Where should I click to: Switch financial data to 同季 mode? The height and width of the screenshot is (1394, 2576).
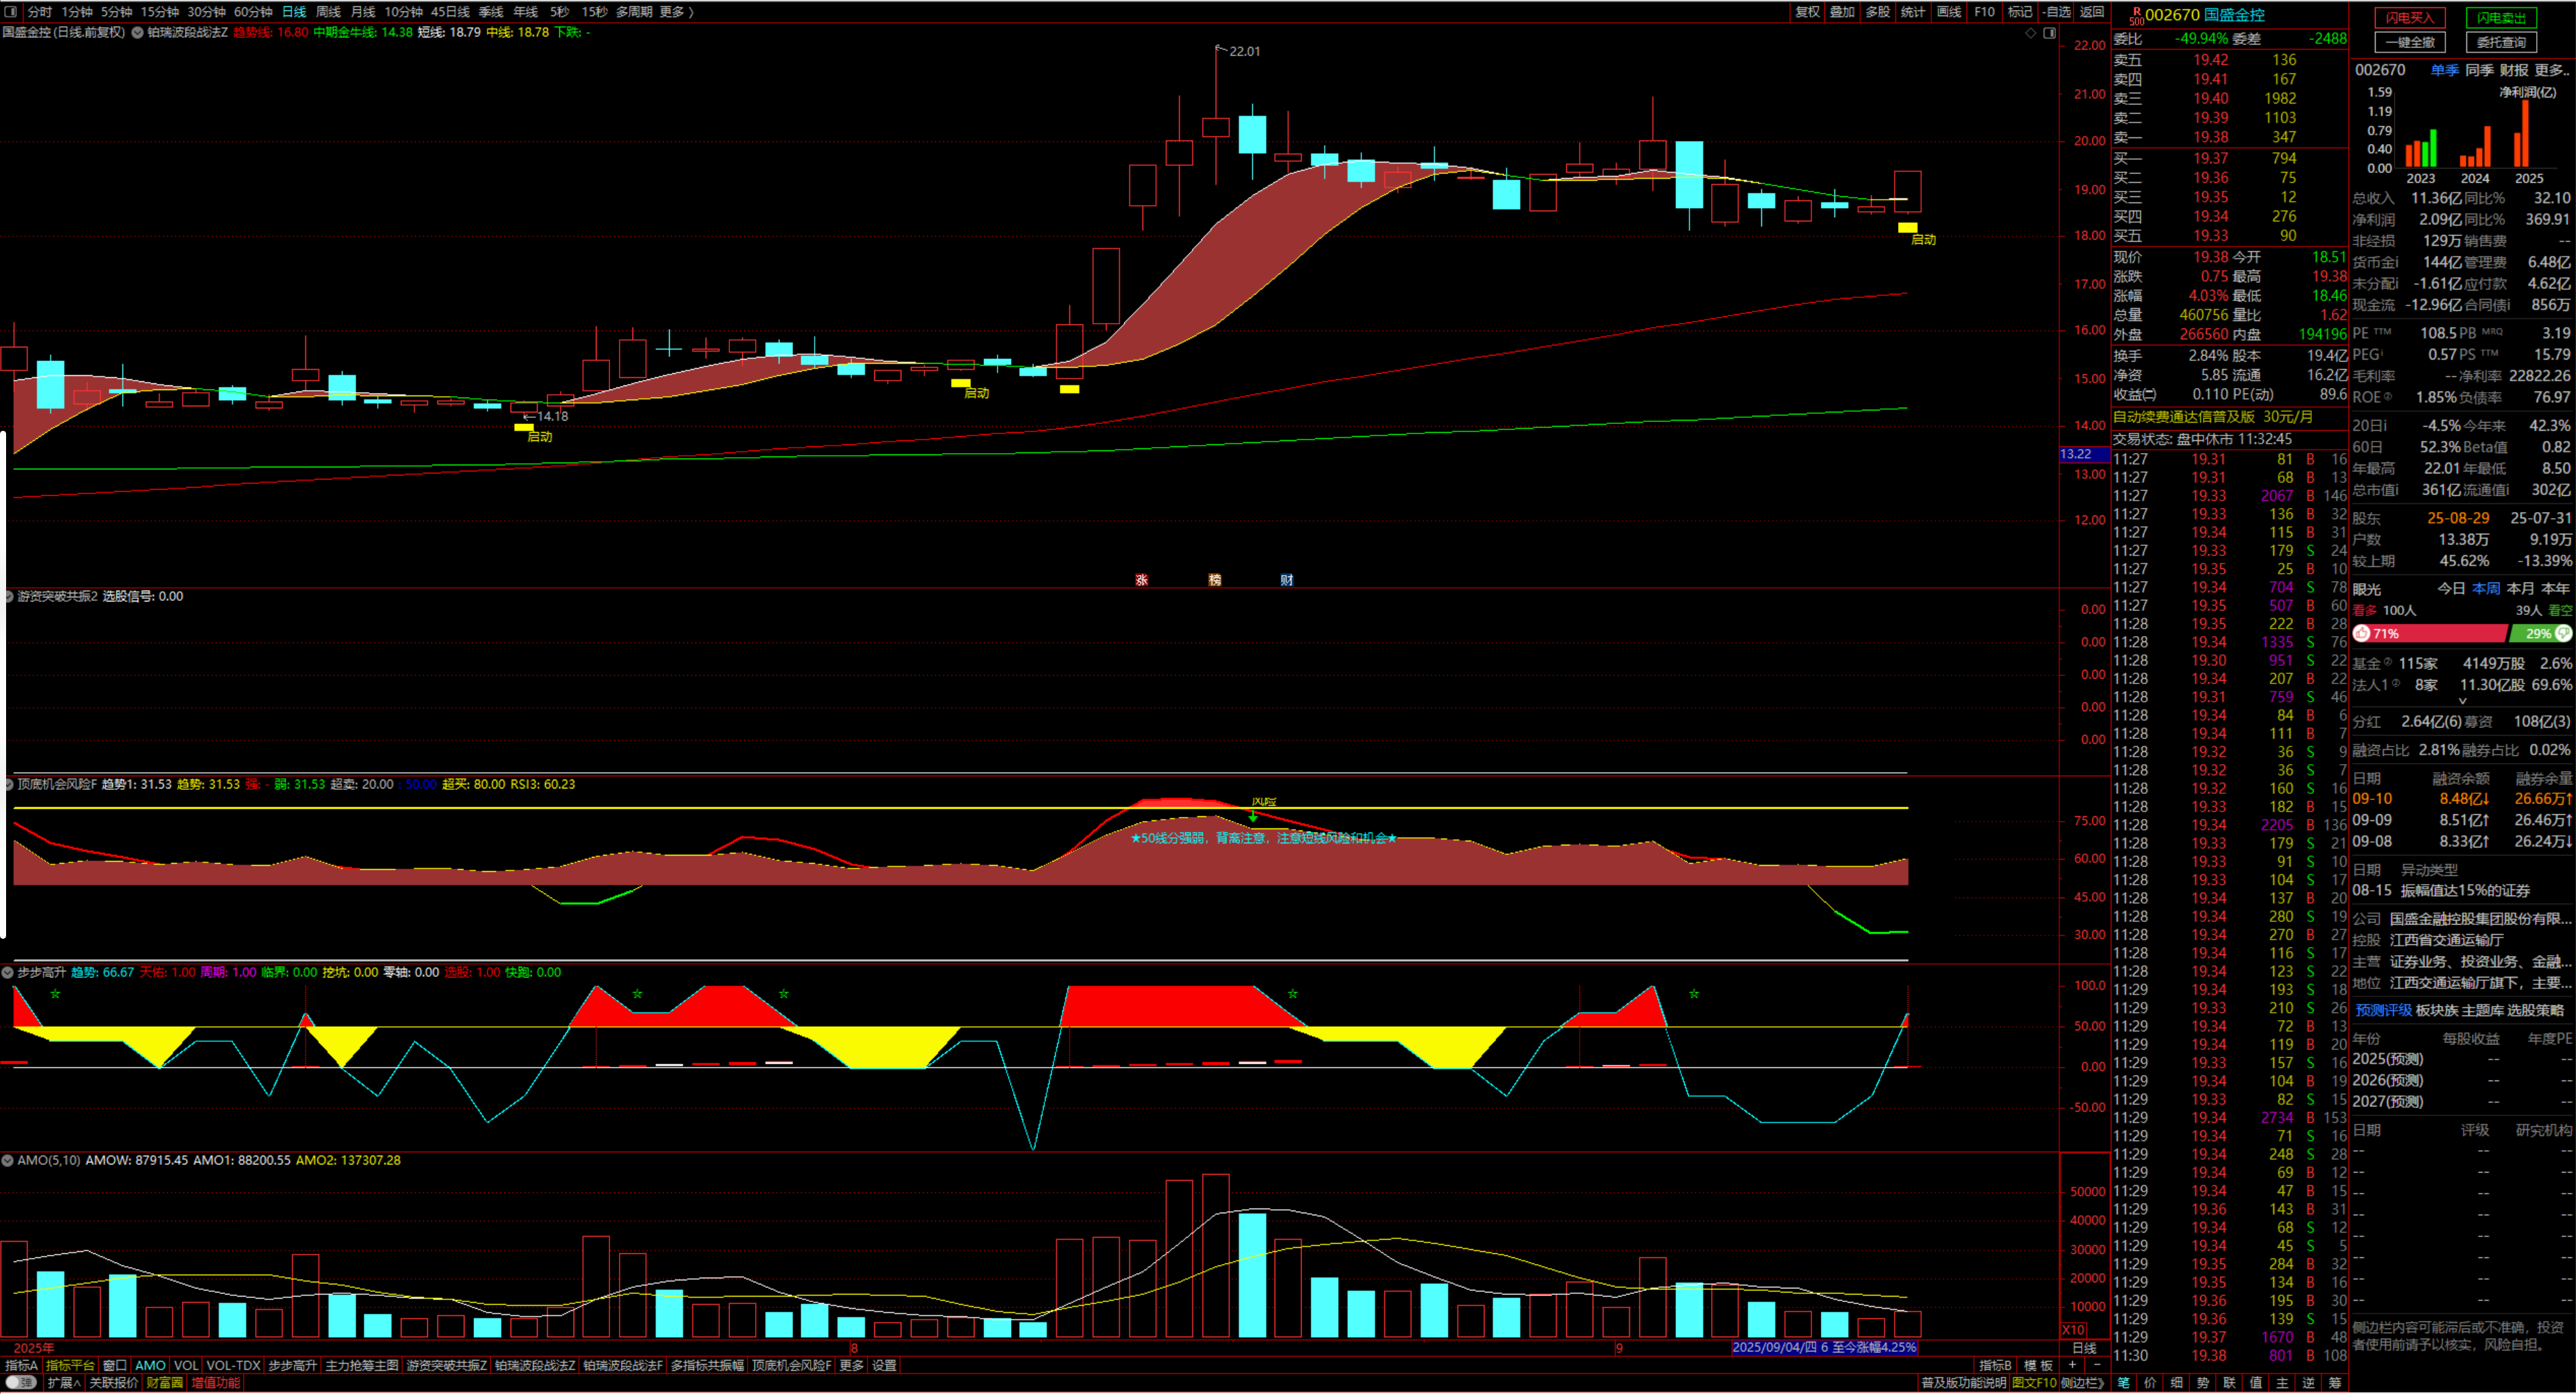(2479, 70)
